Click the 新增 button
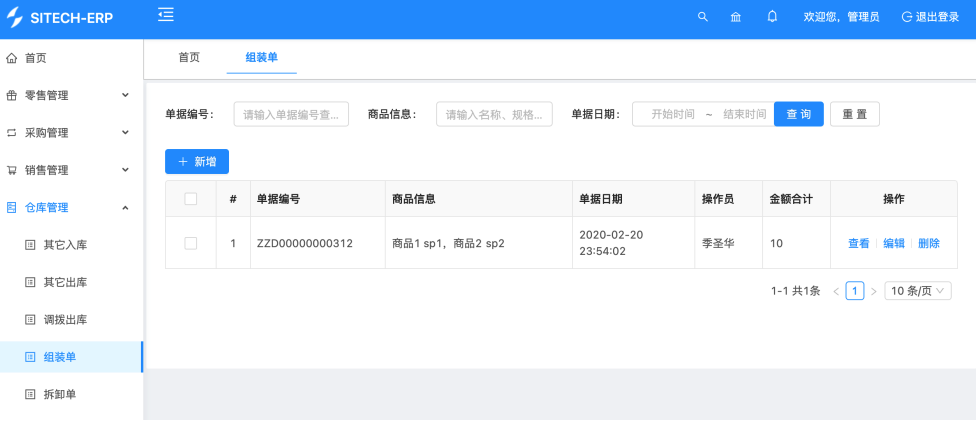Image resolution: width=976 pixels, height=423 pixels. coord(197,161)
